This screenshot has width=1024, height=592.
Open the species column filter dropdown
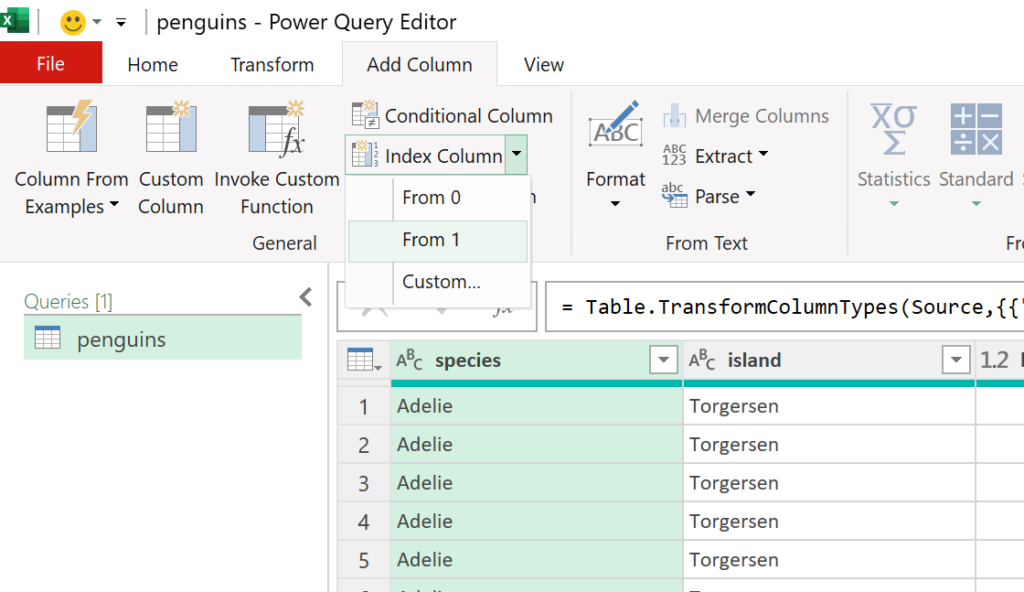click(663, 360)
